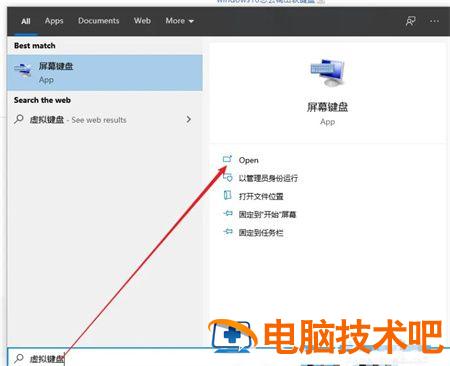Choose 以管理员身份运行 option
This screenshot has width=450, height=366.
268,178
